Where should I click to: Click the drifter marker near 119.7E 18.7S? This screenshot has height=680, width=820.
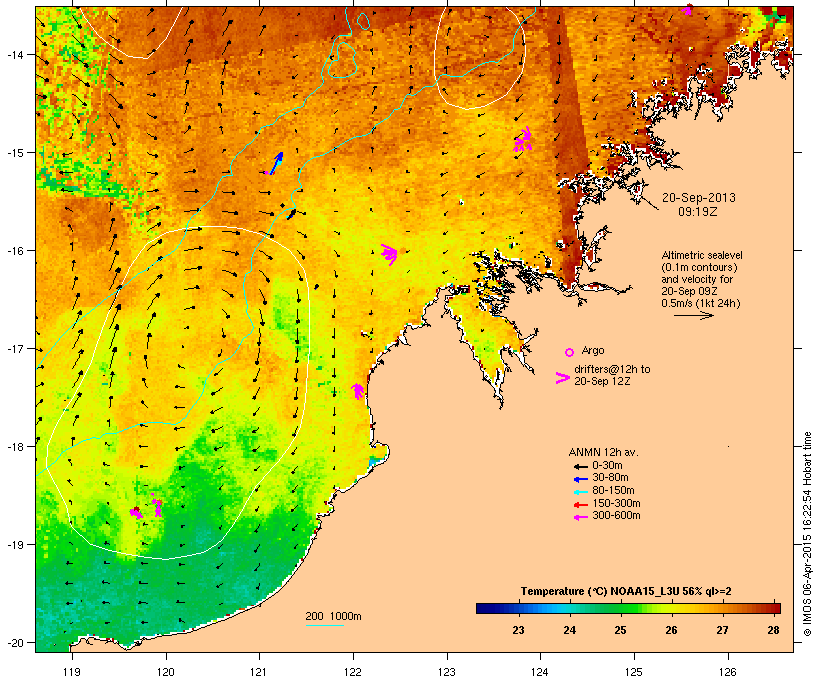(136, 512)
